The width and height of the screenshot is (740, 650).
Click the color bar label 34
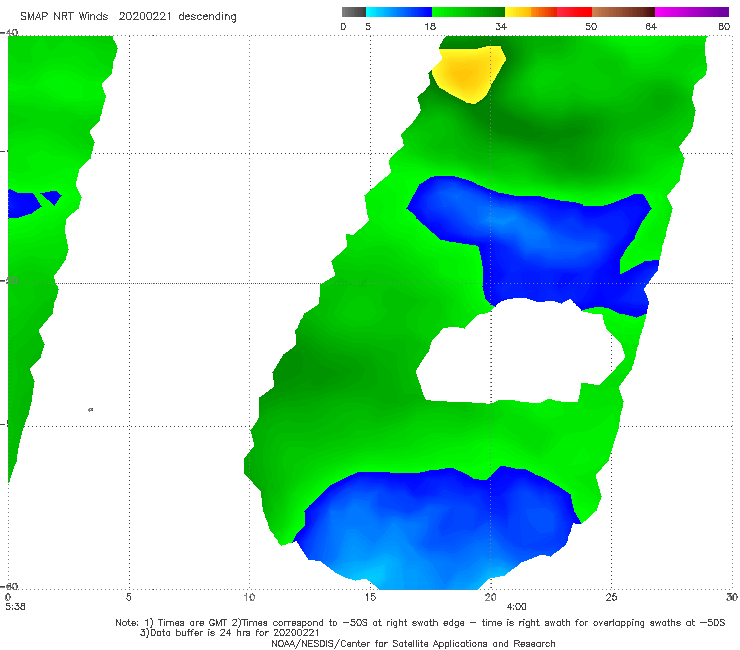501,26
